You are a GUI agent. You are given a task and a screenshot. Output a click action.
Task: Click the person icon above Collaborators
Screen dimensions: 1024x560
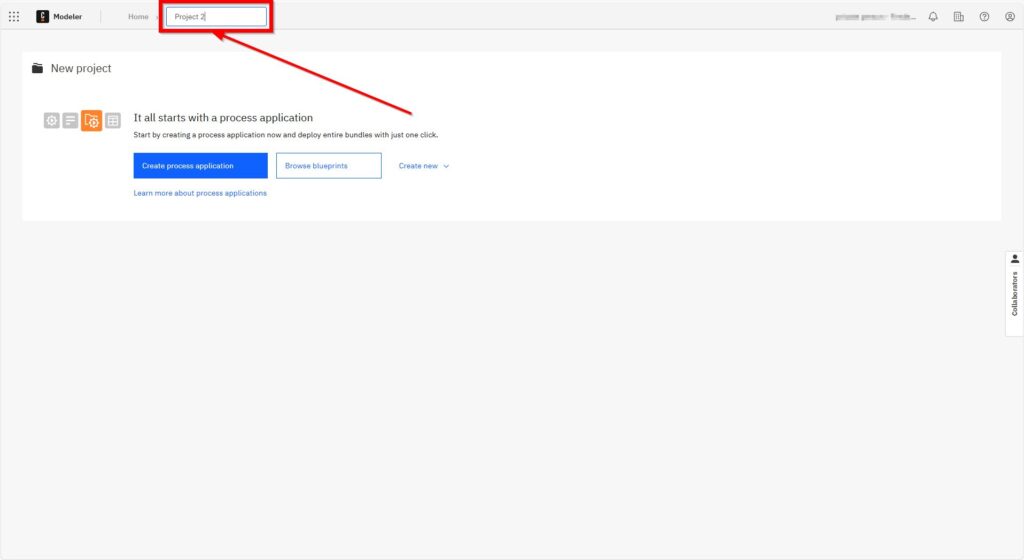[1014, 259]
